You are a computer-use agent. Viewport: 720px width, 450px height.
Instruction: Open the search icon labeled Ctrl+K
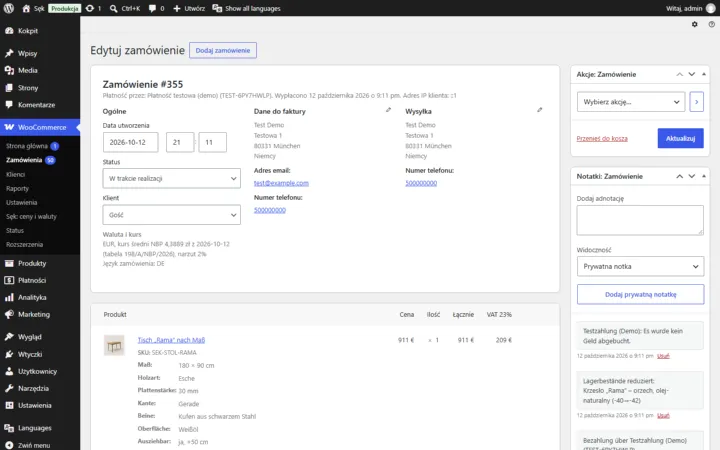(113, 8)
